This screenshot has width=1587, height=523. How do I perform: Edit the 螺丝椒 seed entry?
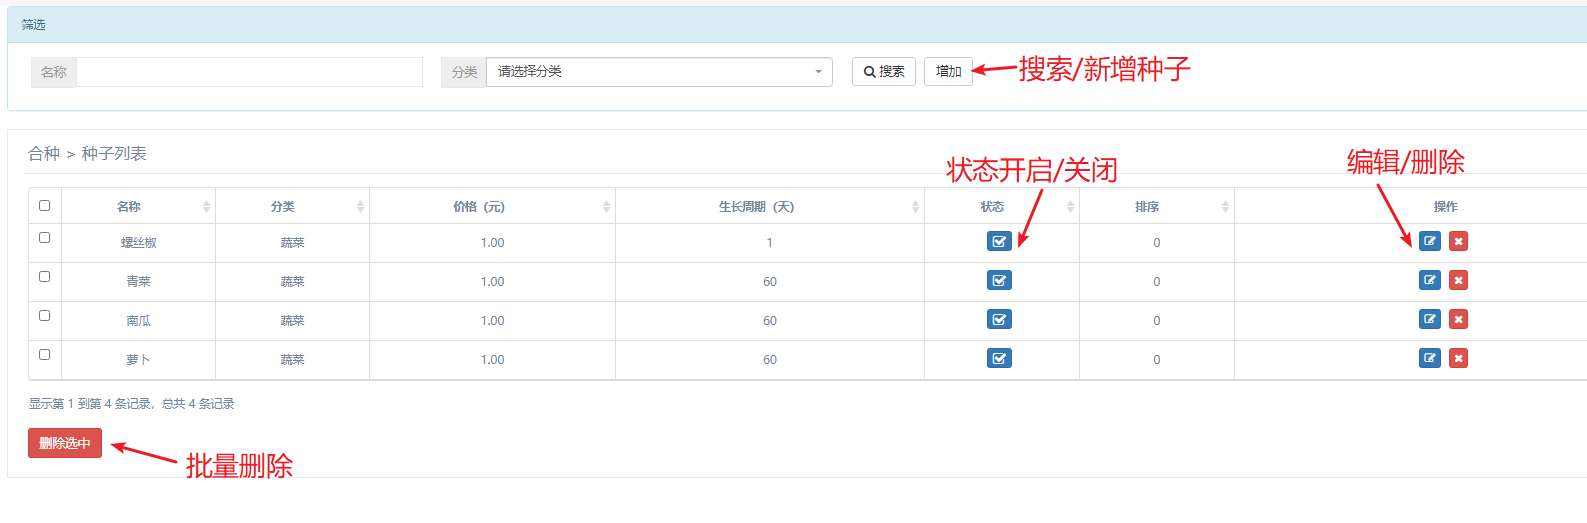1430,241
